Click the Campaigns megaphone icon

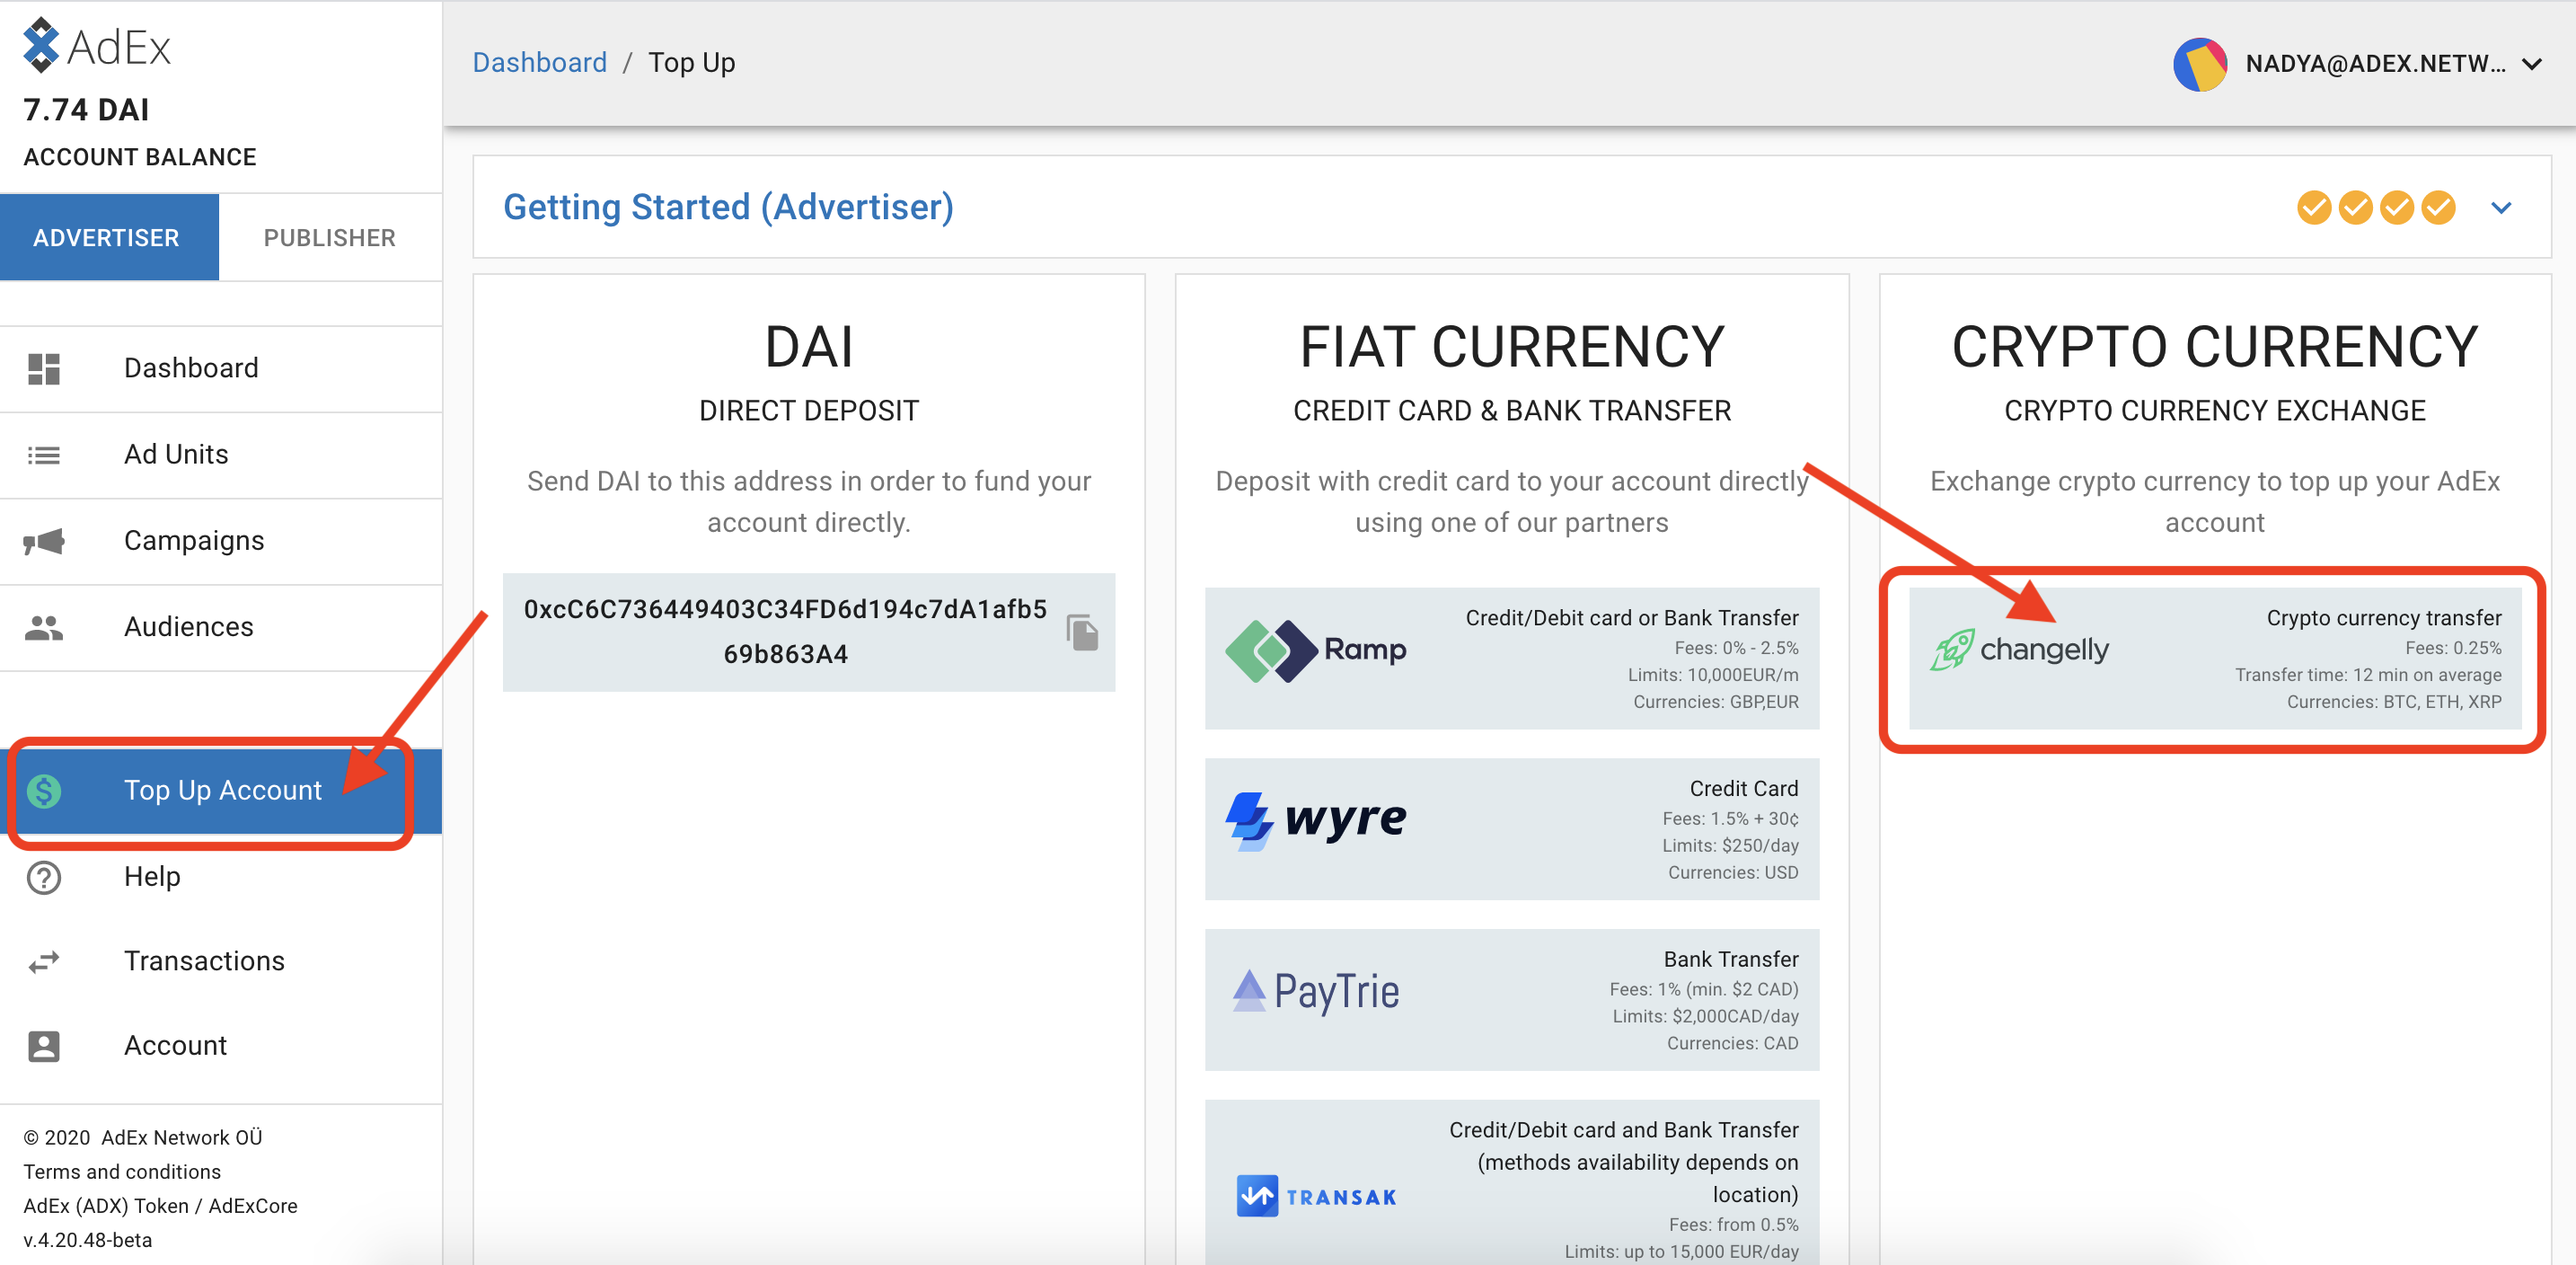point(44,541)
